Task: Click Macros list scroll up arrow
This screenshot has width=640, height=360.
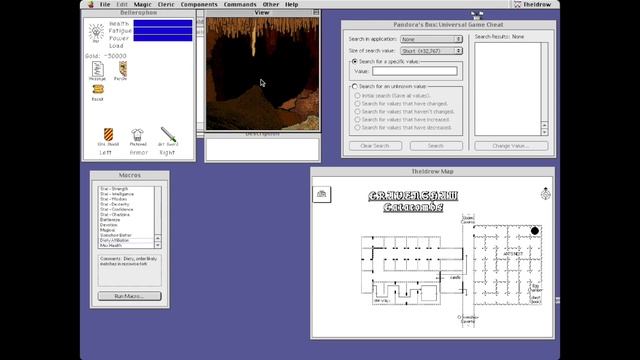Action: tap(158, 238)
